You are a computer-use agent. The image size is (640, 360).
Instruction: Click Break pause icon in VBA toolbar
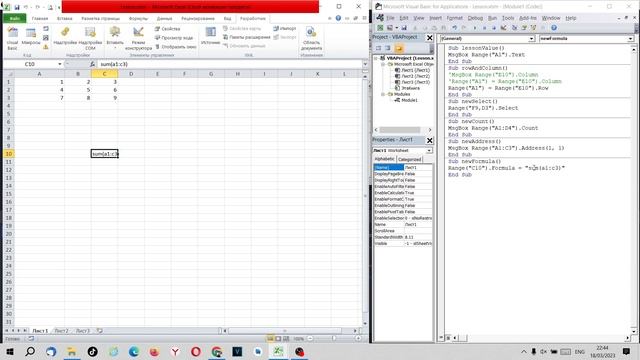(x=484, y=28)
